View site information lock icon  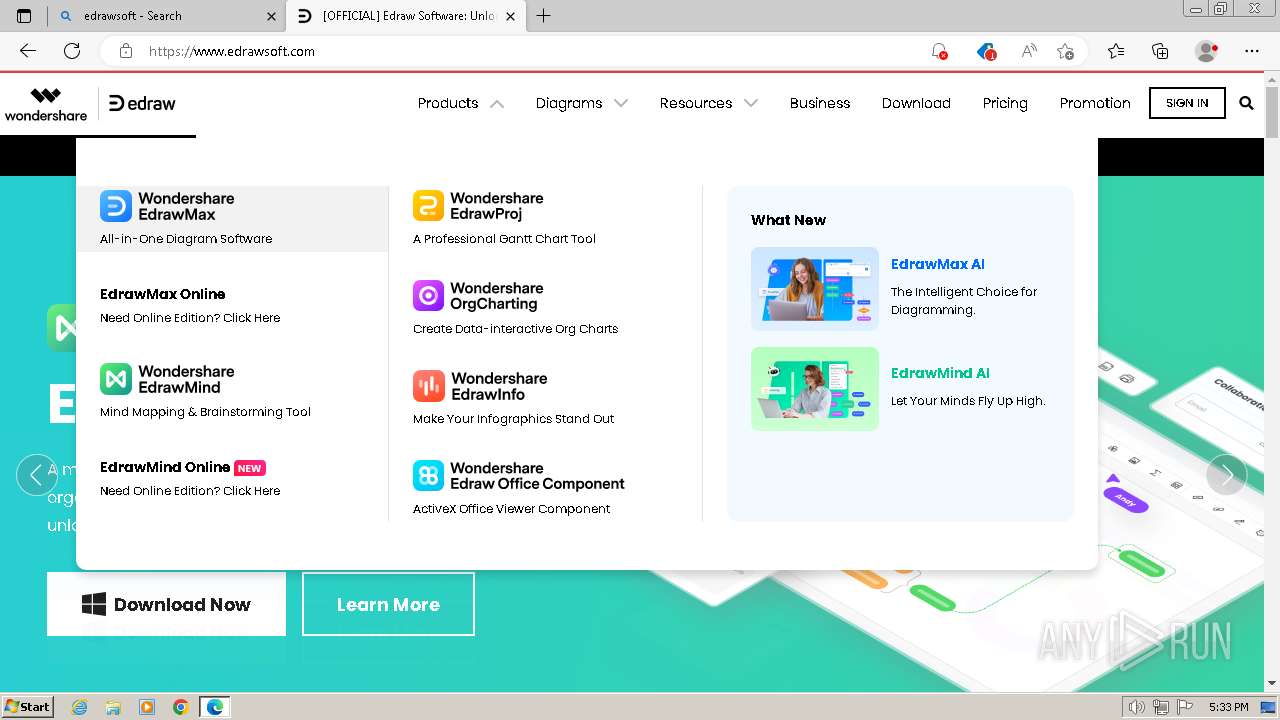[125, 51]
